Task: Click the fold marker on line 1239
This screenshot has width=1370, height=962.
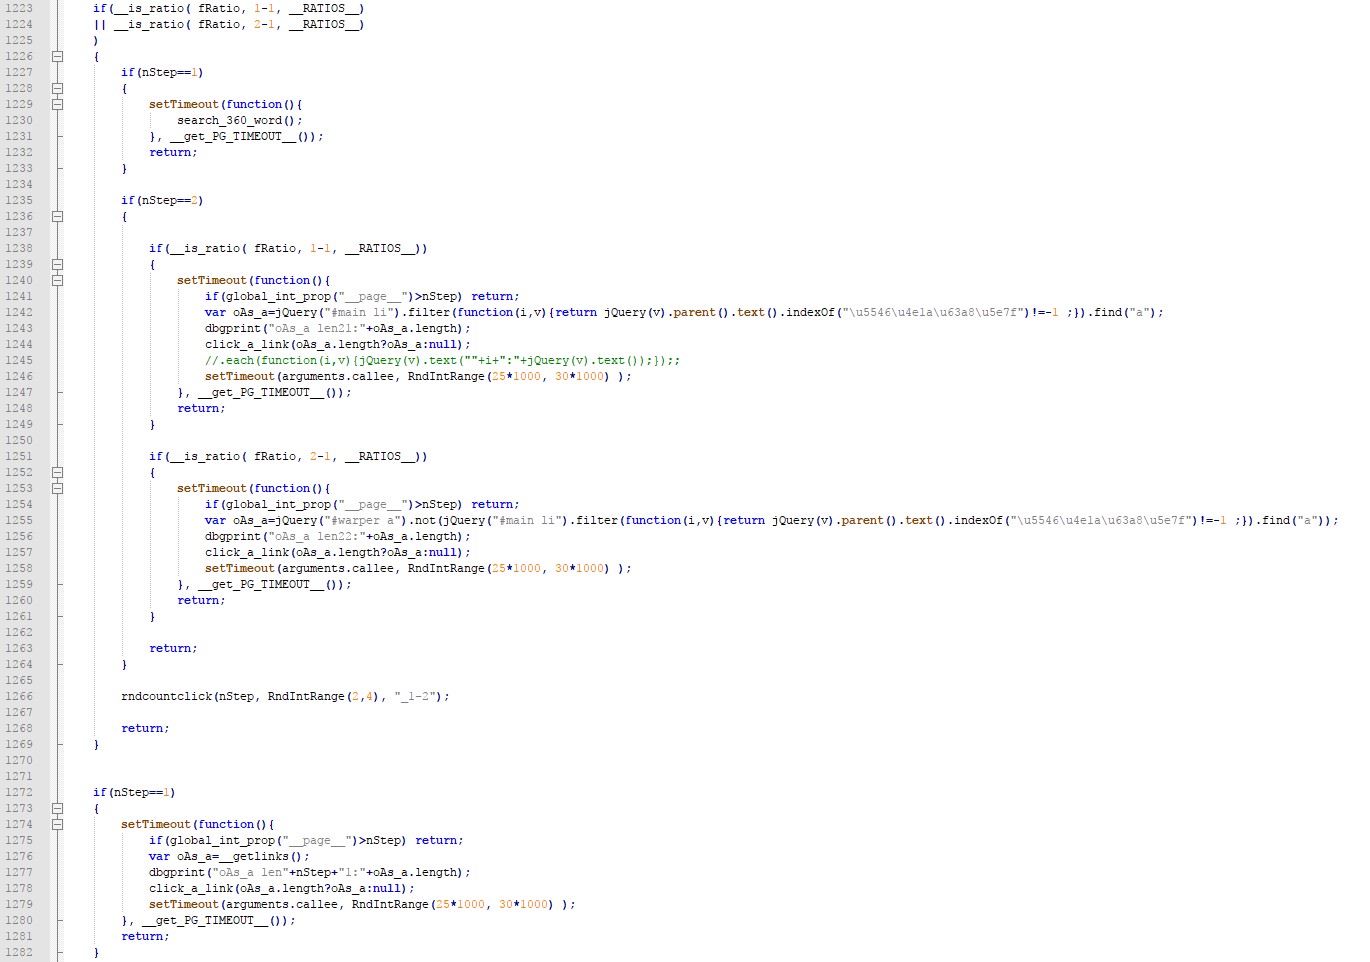Action: 57,264
